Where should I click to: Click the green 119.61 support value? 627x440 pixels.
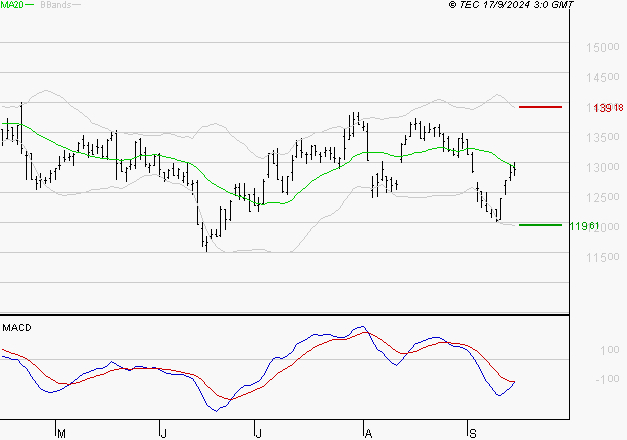[x=584, y=226]
